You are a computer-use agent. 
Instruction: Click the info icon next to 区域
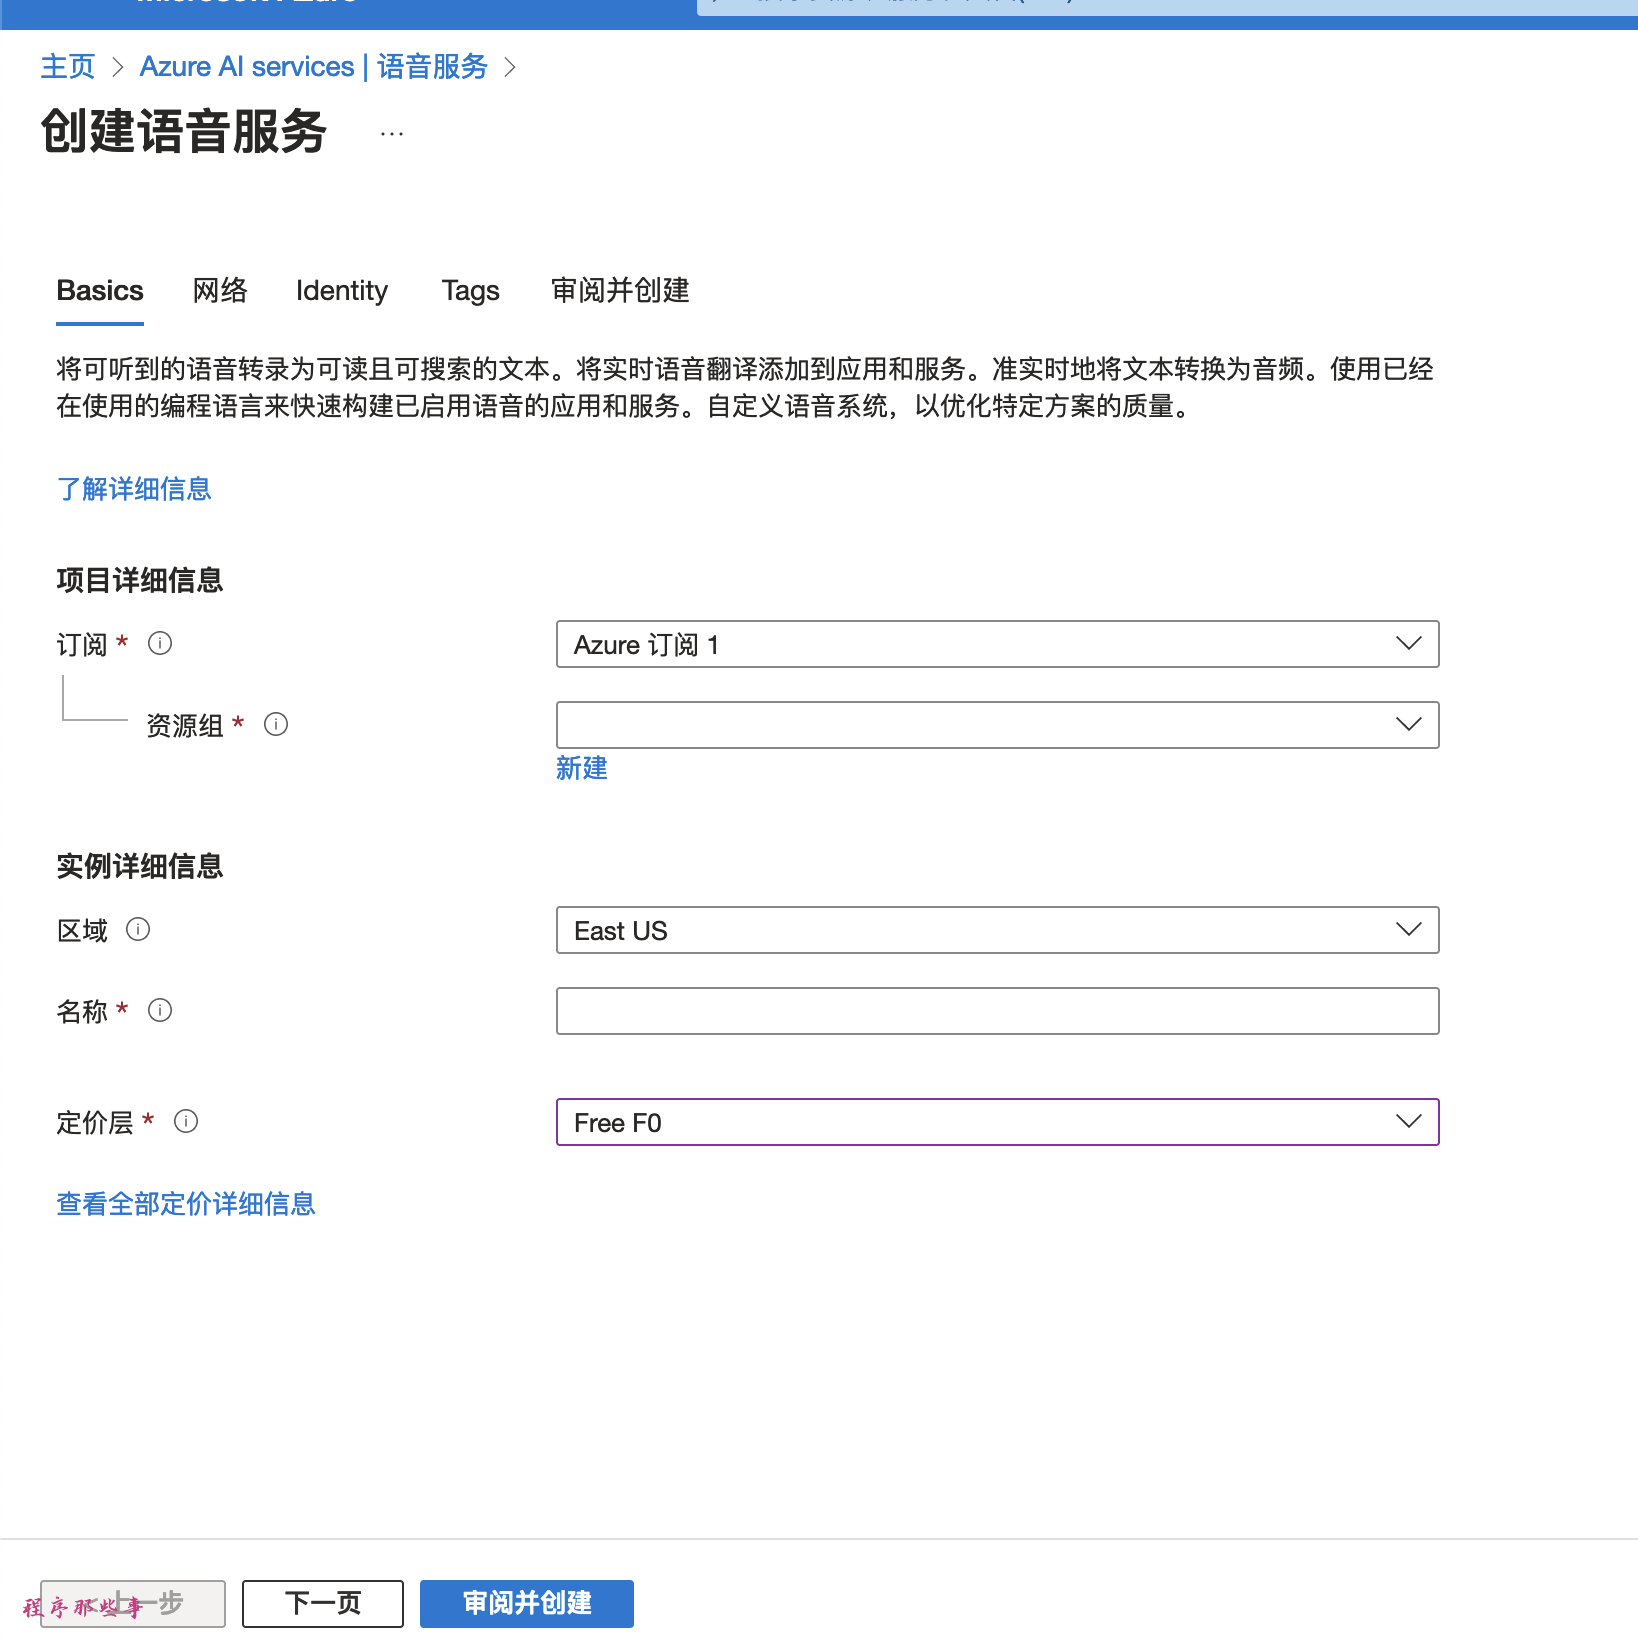(x=138, y=929)
